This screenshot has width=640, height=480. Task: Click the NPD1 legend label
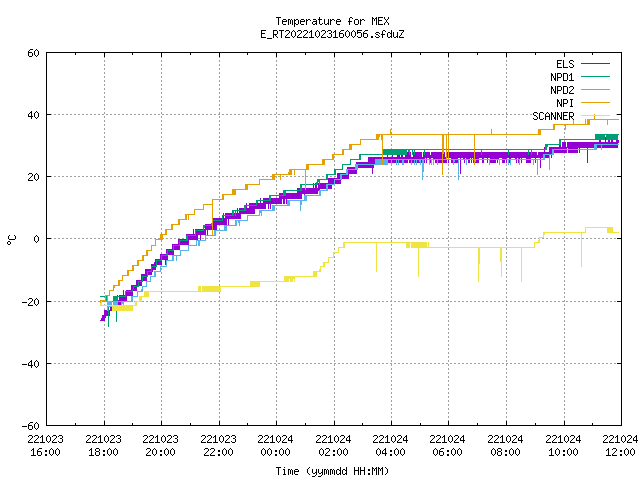[x=562, y=77]
